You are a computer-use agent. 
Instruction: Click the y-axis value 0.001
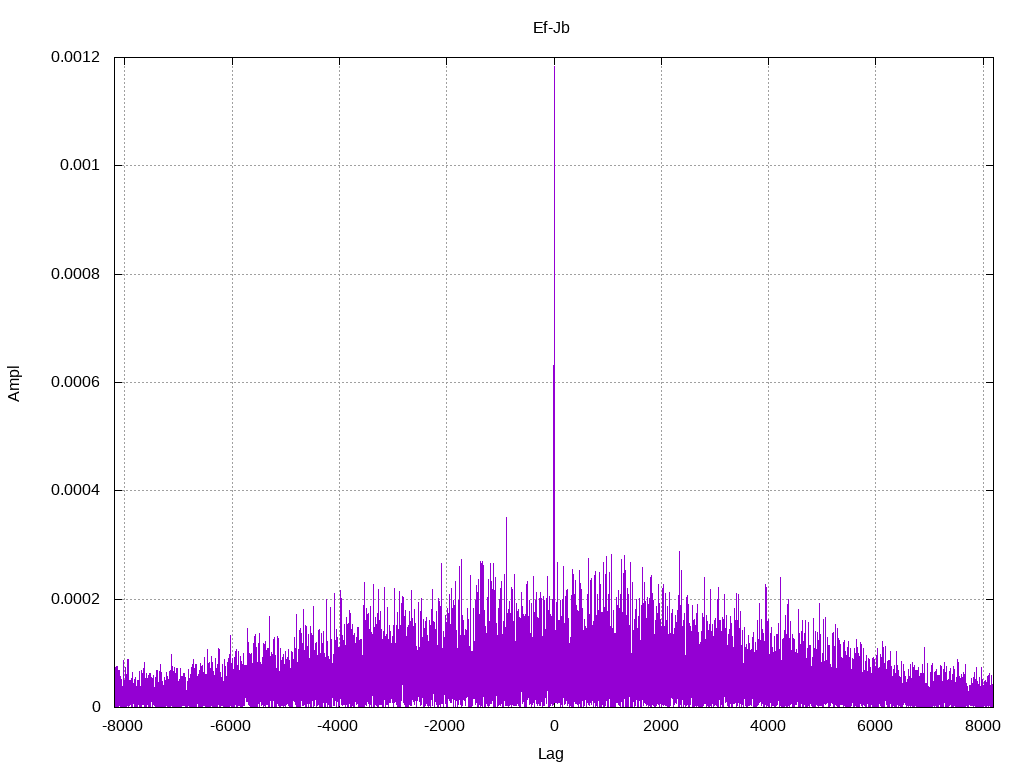(x=80, y=165)
